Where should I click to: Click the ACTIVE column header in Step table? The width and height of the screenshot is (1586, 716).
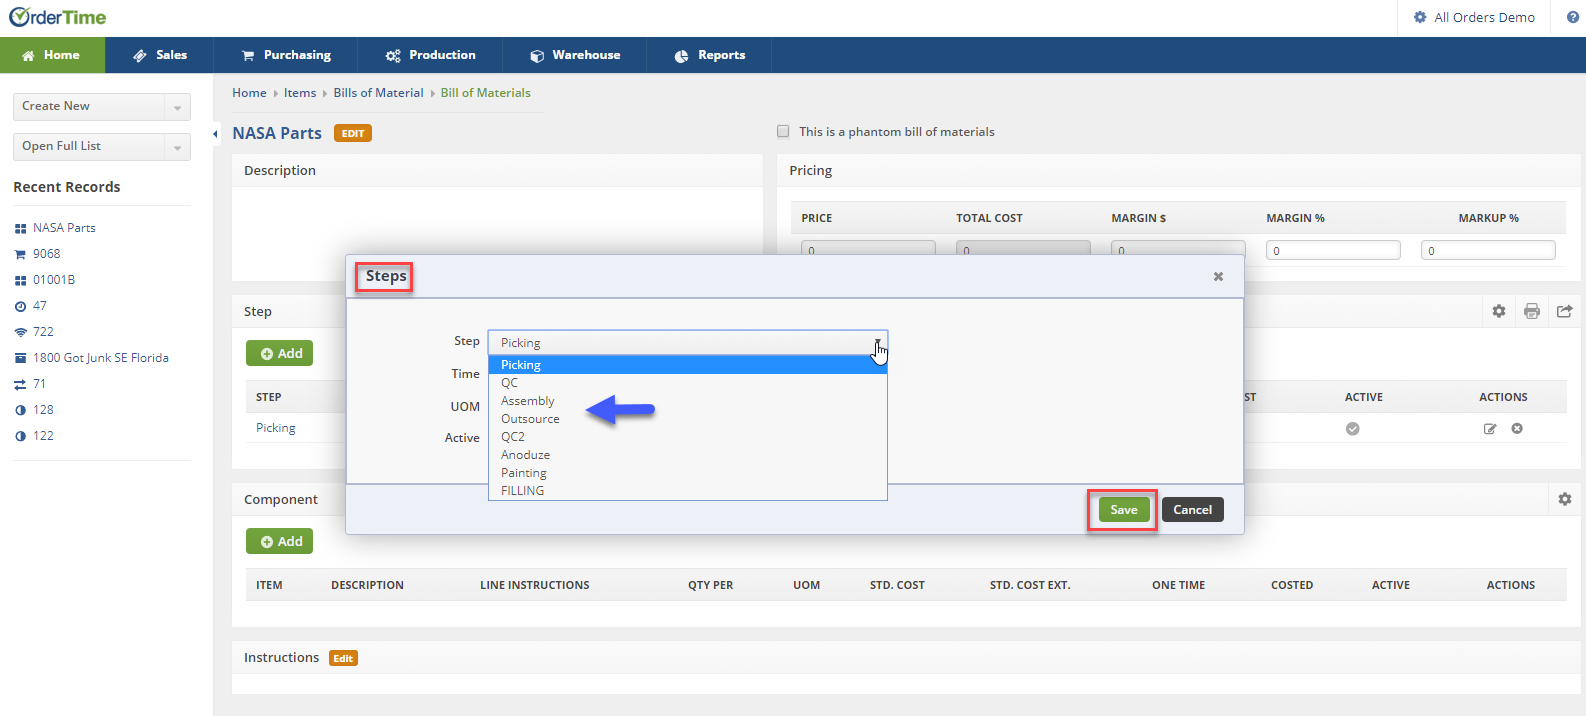(1363, 397)
